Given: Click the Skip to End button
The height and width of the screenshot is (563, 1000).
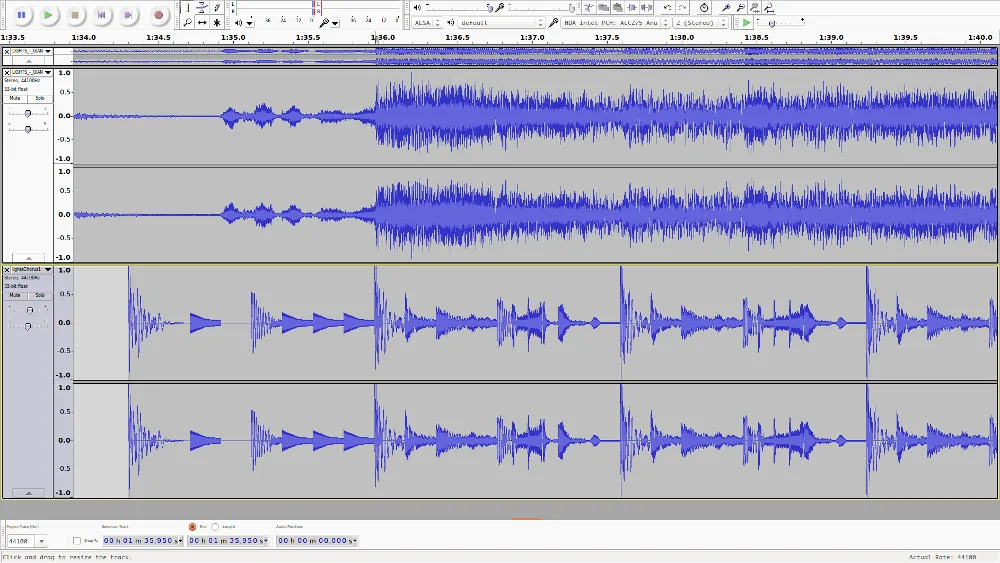Looking at the screenshot, I should point(128,15).
